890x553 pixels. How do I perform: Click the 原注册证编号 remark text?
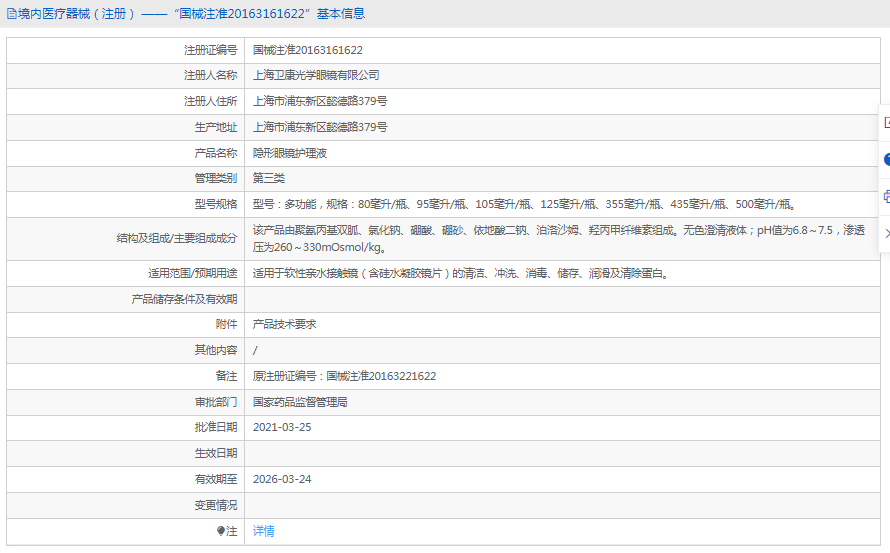pos(344,377)
